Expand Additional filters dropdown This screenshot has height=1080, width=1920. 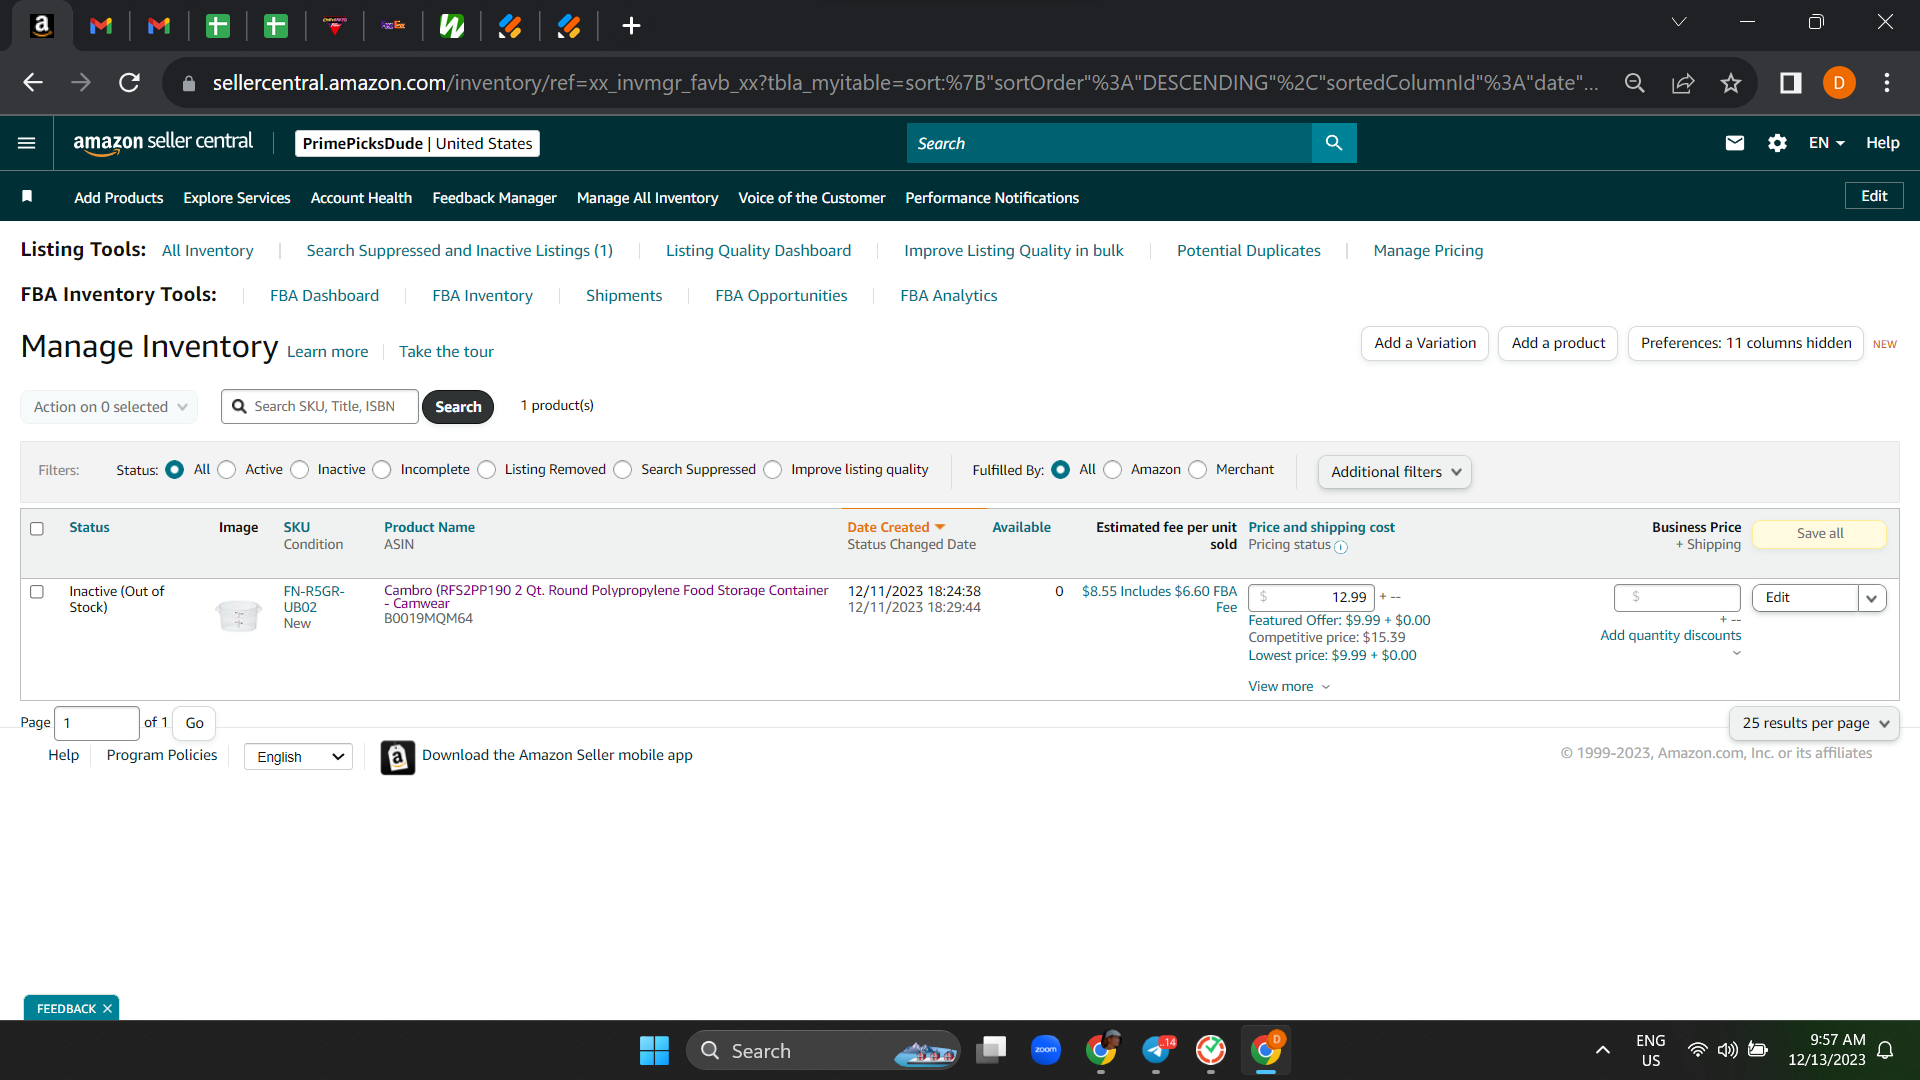[x=1394, y=472]
